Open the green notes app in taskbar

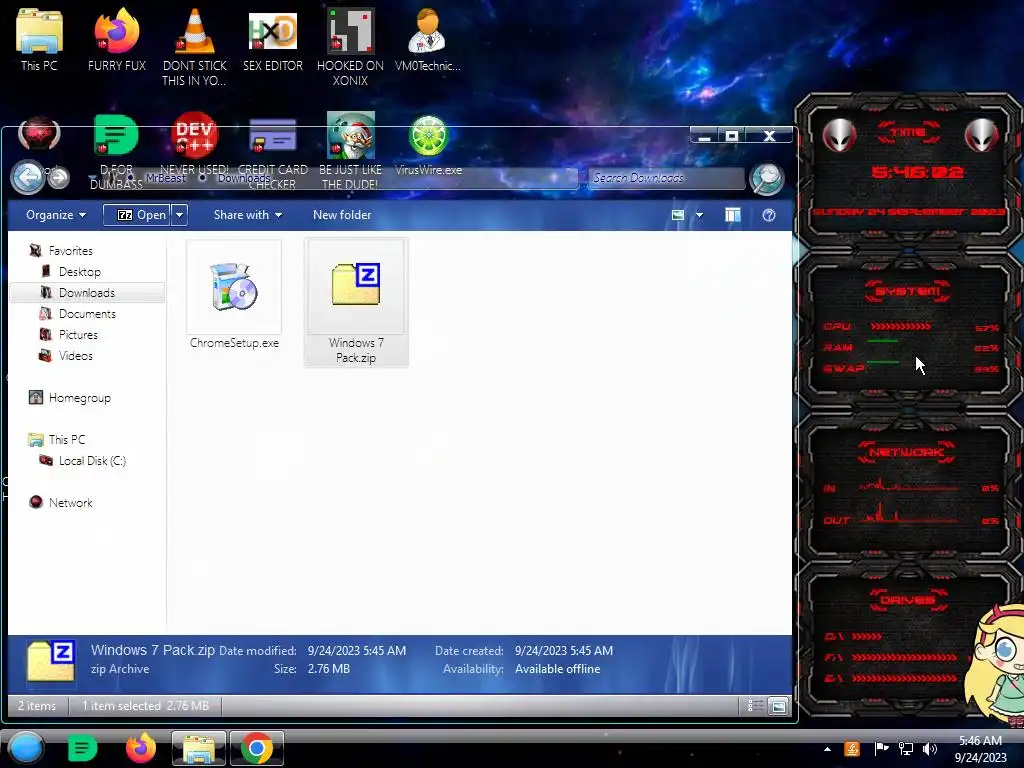tap(82, 748)
